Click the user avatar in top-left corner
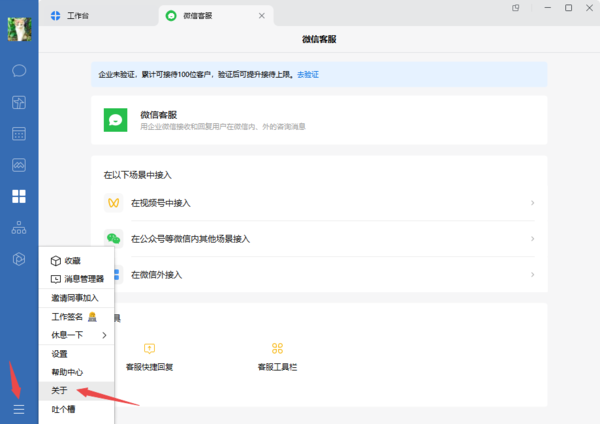The height and width of the screenshot is (424, 600). (x=19, y=29)
